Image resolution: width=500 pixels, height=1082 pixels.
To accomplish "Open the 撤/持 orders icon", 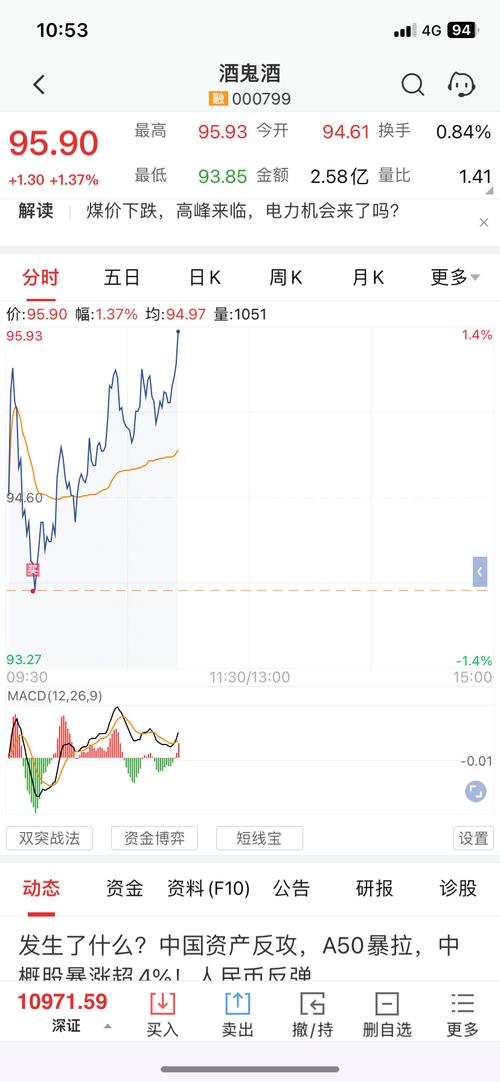I will (312, 1015).
